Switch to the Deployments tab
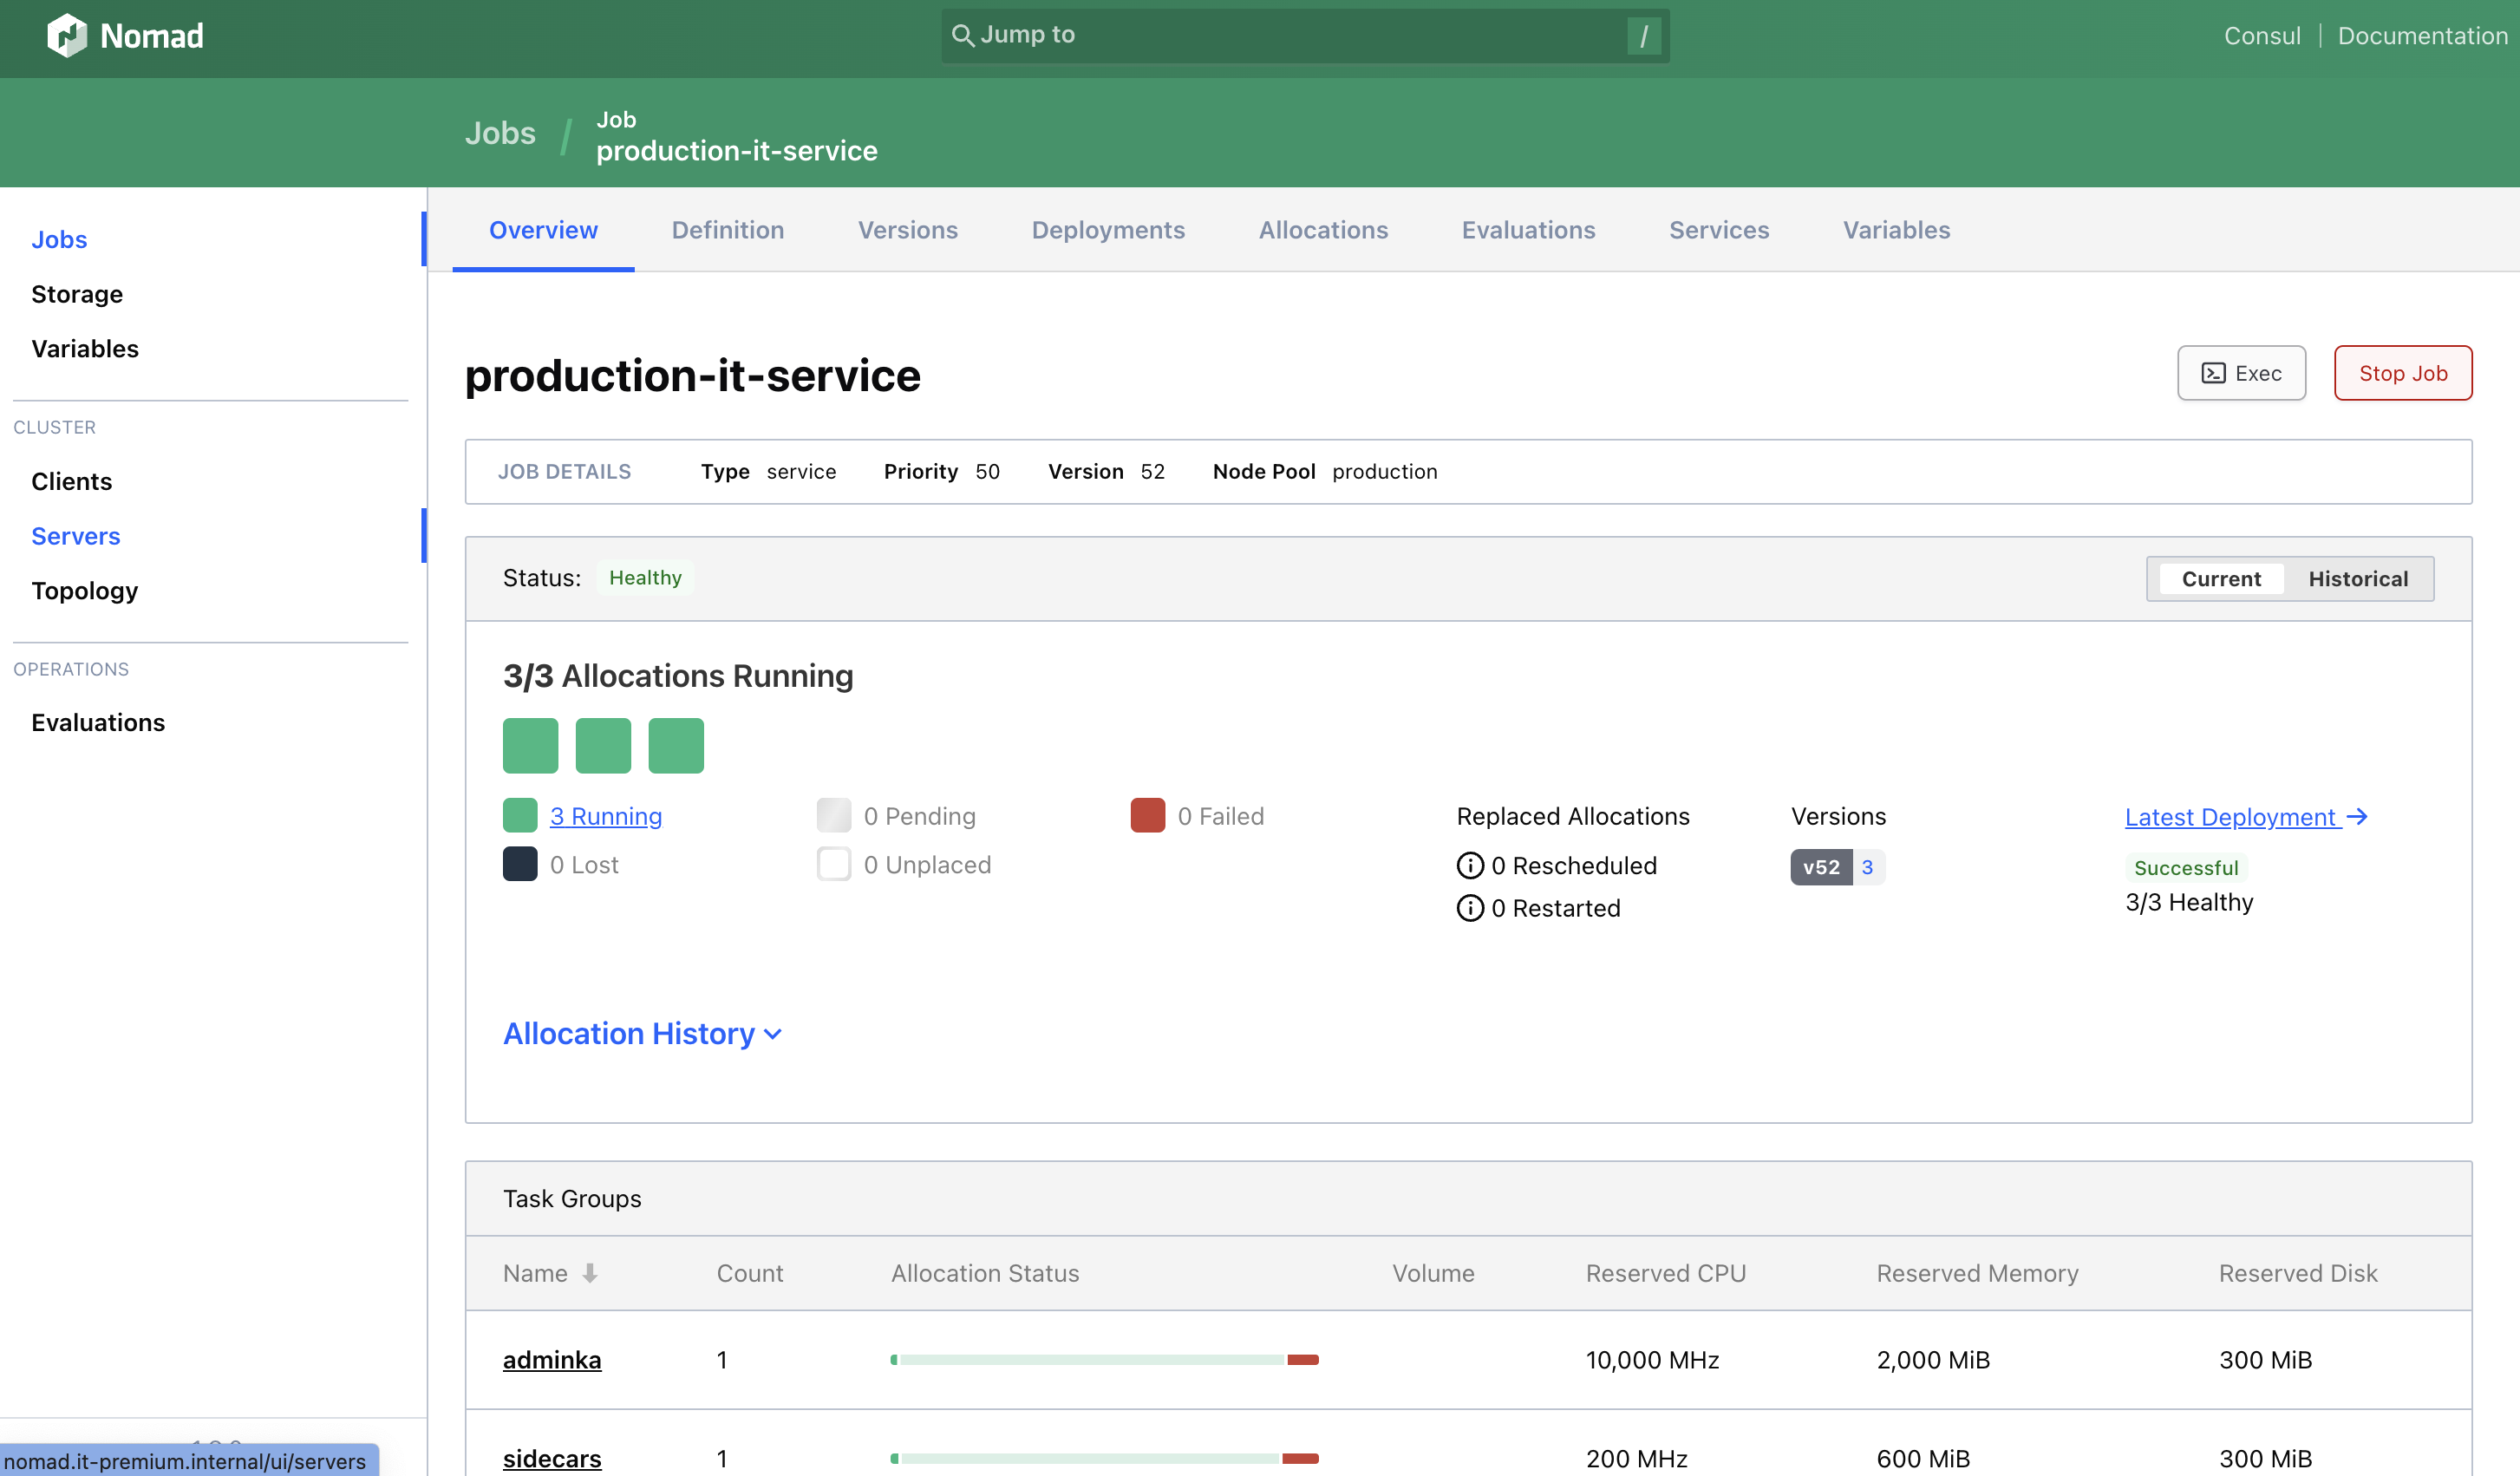 (1108, 230)
